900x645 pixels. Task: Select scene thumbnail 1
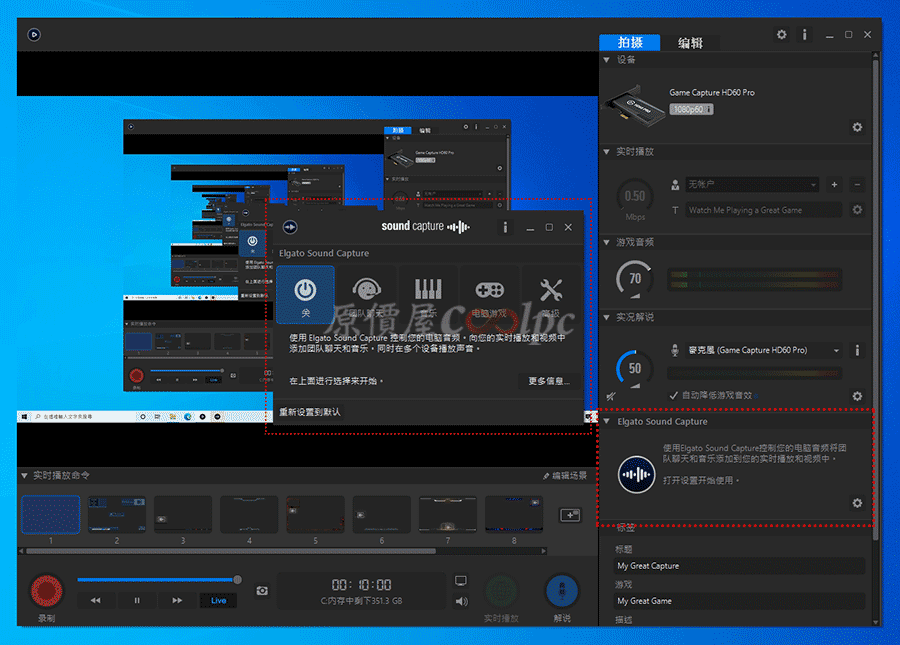pyautogui.click(x=51, y=515)
